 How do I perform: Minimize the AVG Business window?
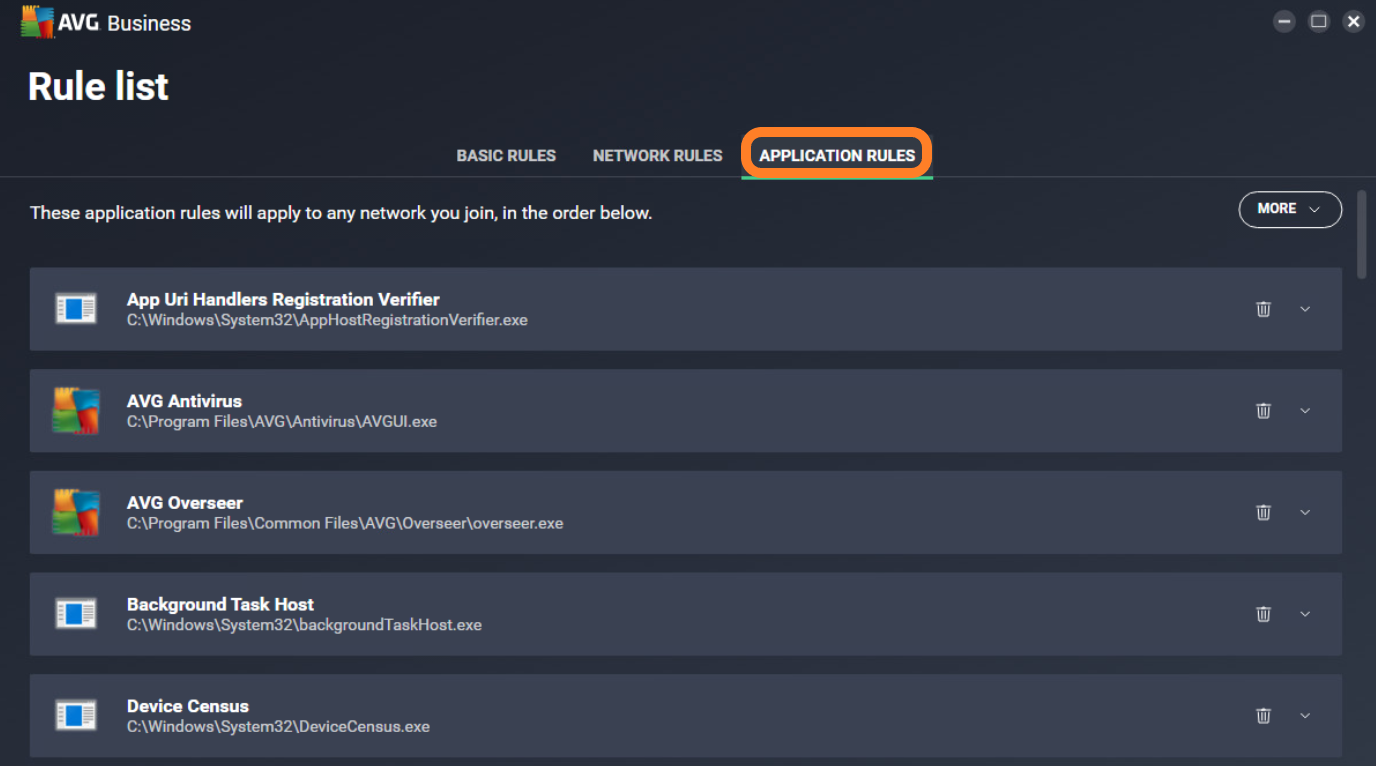point(1285,21)
